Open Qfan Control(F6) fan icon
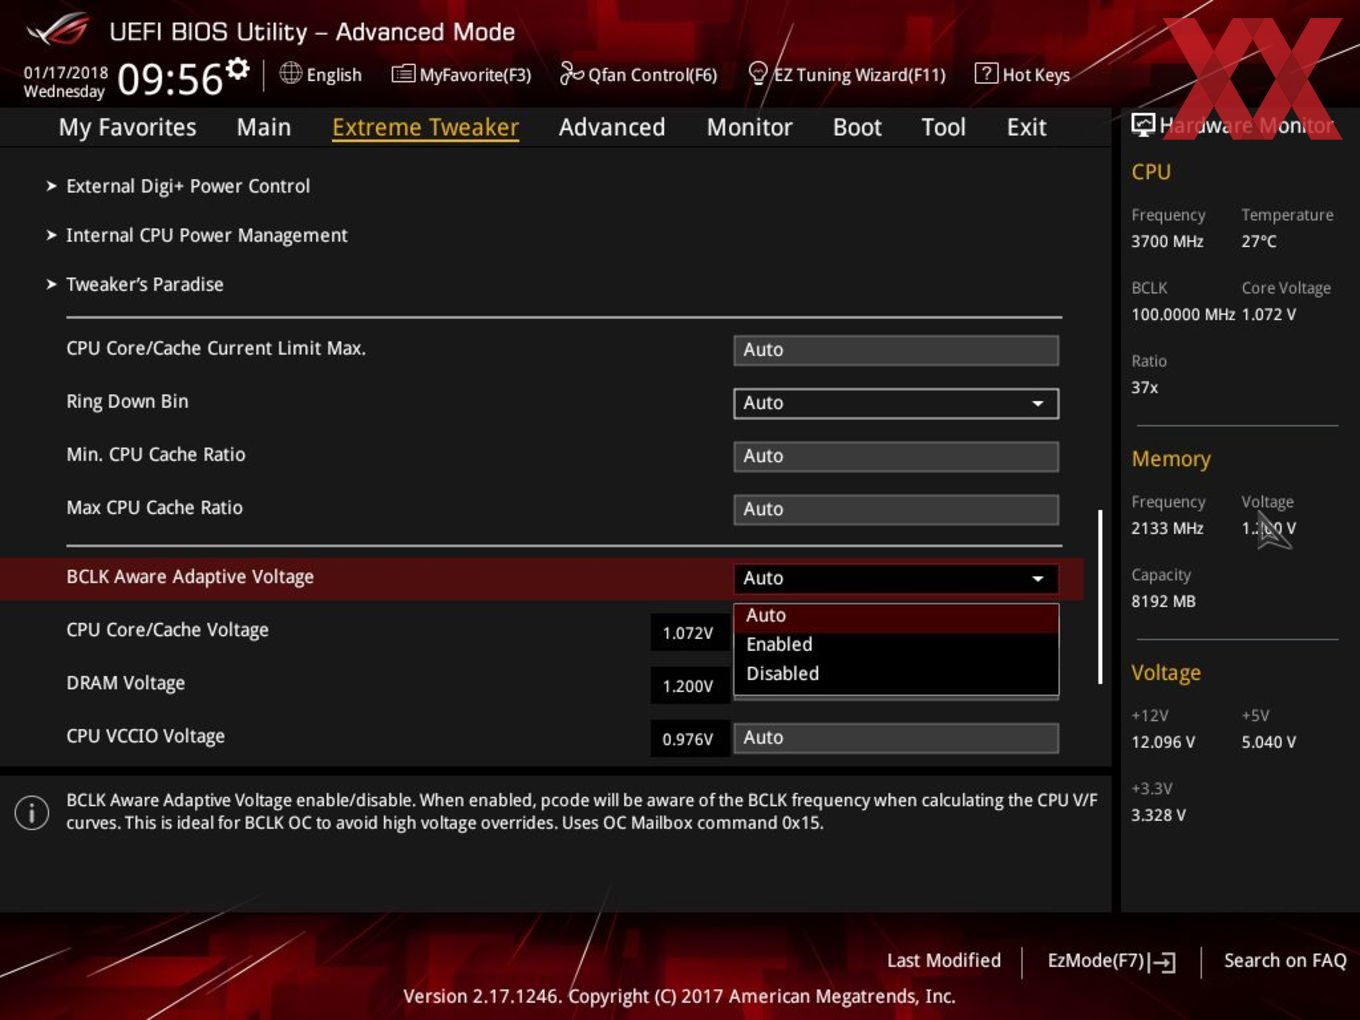Image resolution: width=1360 pixels, height=1020 pixels. point(571,73)
